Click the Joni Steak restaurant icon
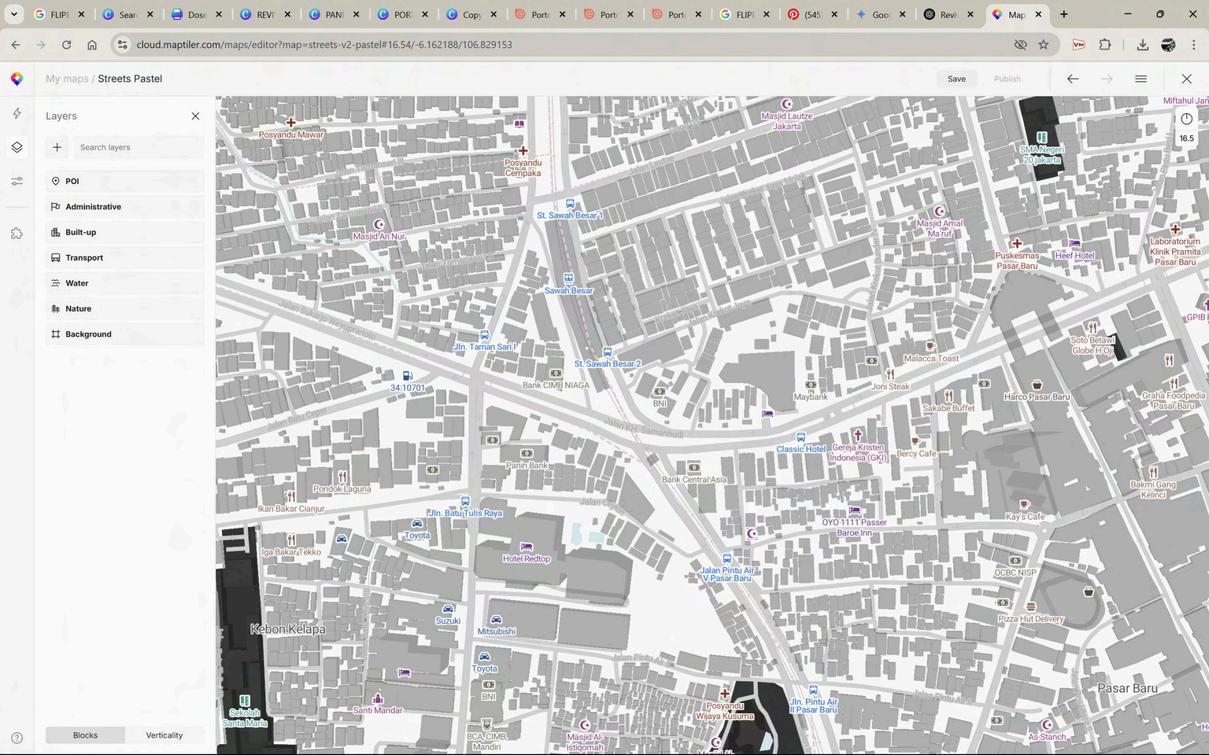1209x755 pixels. click(890, 375)
